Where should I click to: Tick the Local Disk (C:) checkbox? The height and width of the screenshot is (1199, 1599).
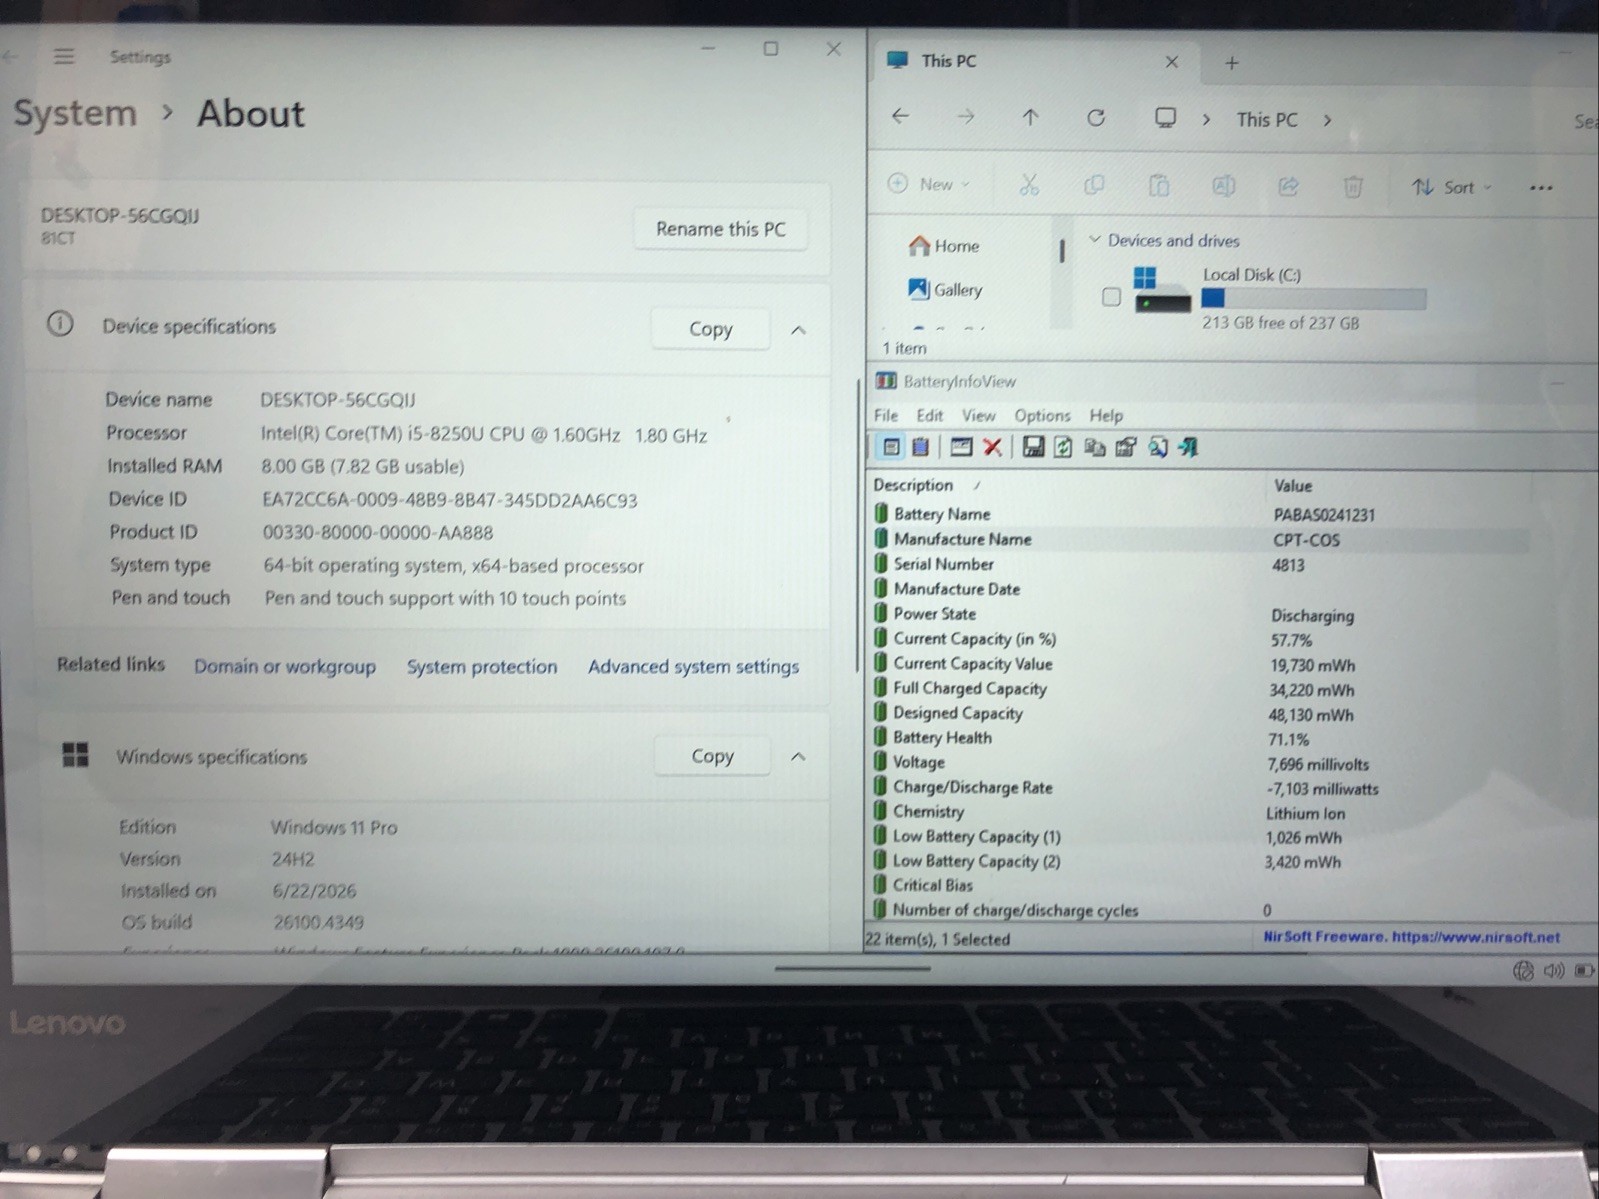tap(1111, 297)
